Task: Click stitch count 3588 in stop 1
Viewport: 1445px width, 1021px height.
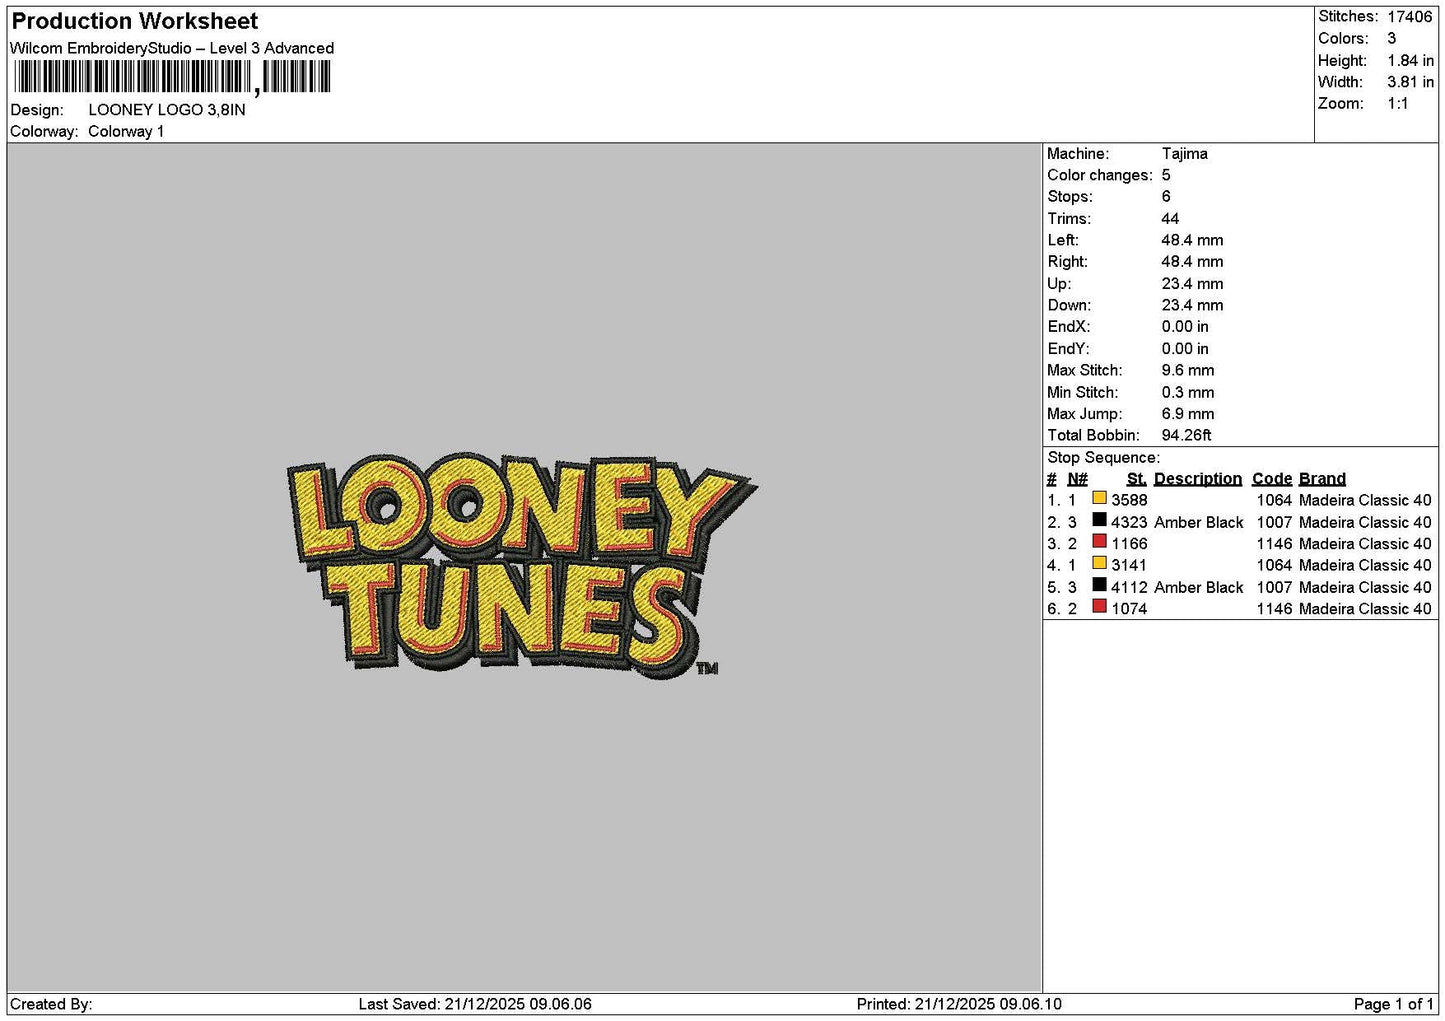Action: 1130,500
